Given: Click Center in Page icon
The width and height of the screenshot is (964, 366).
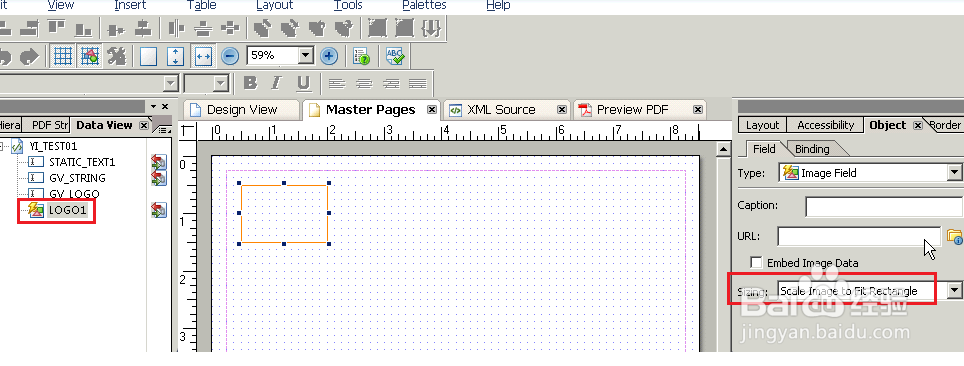Looking at the screenshot, I should pyautogui.click(x=230, y=29).
